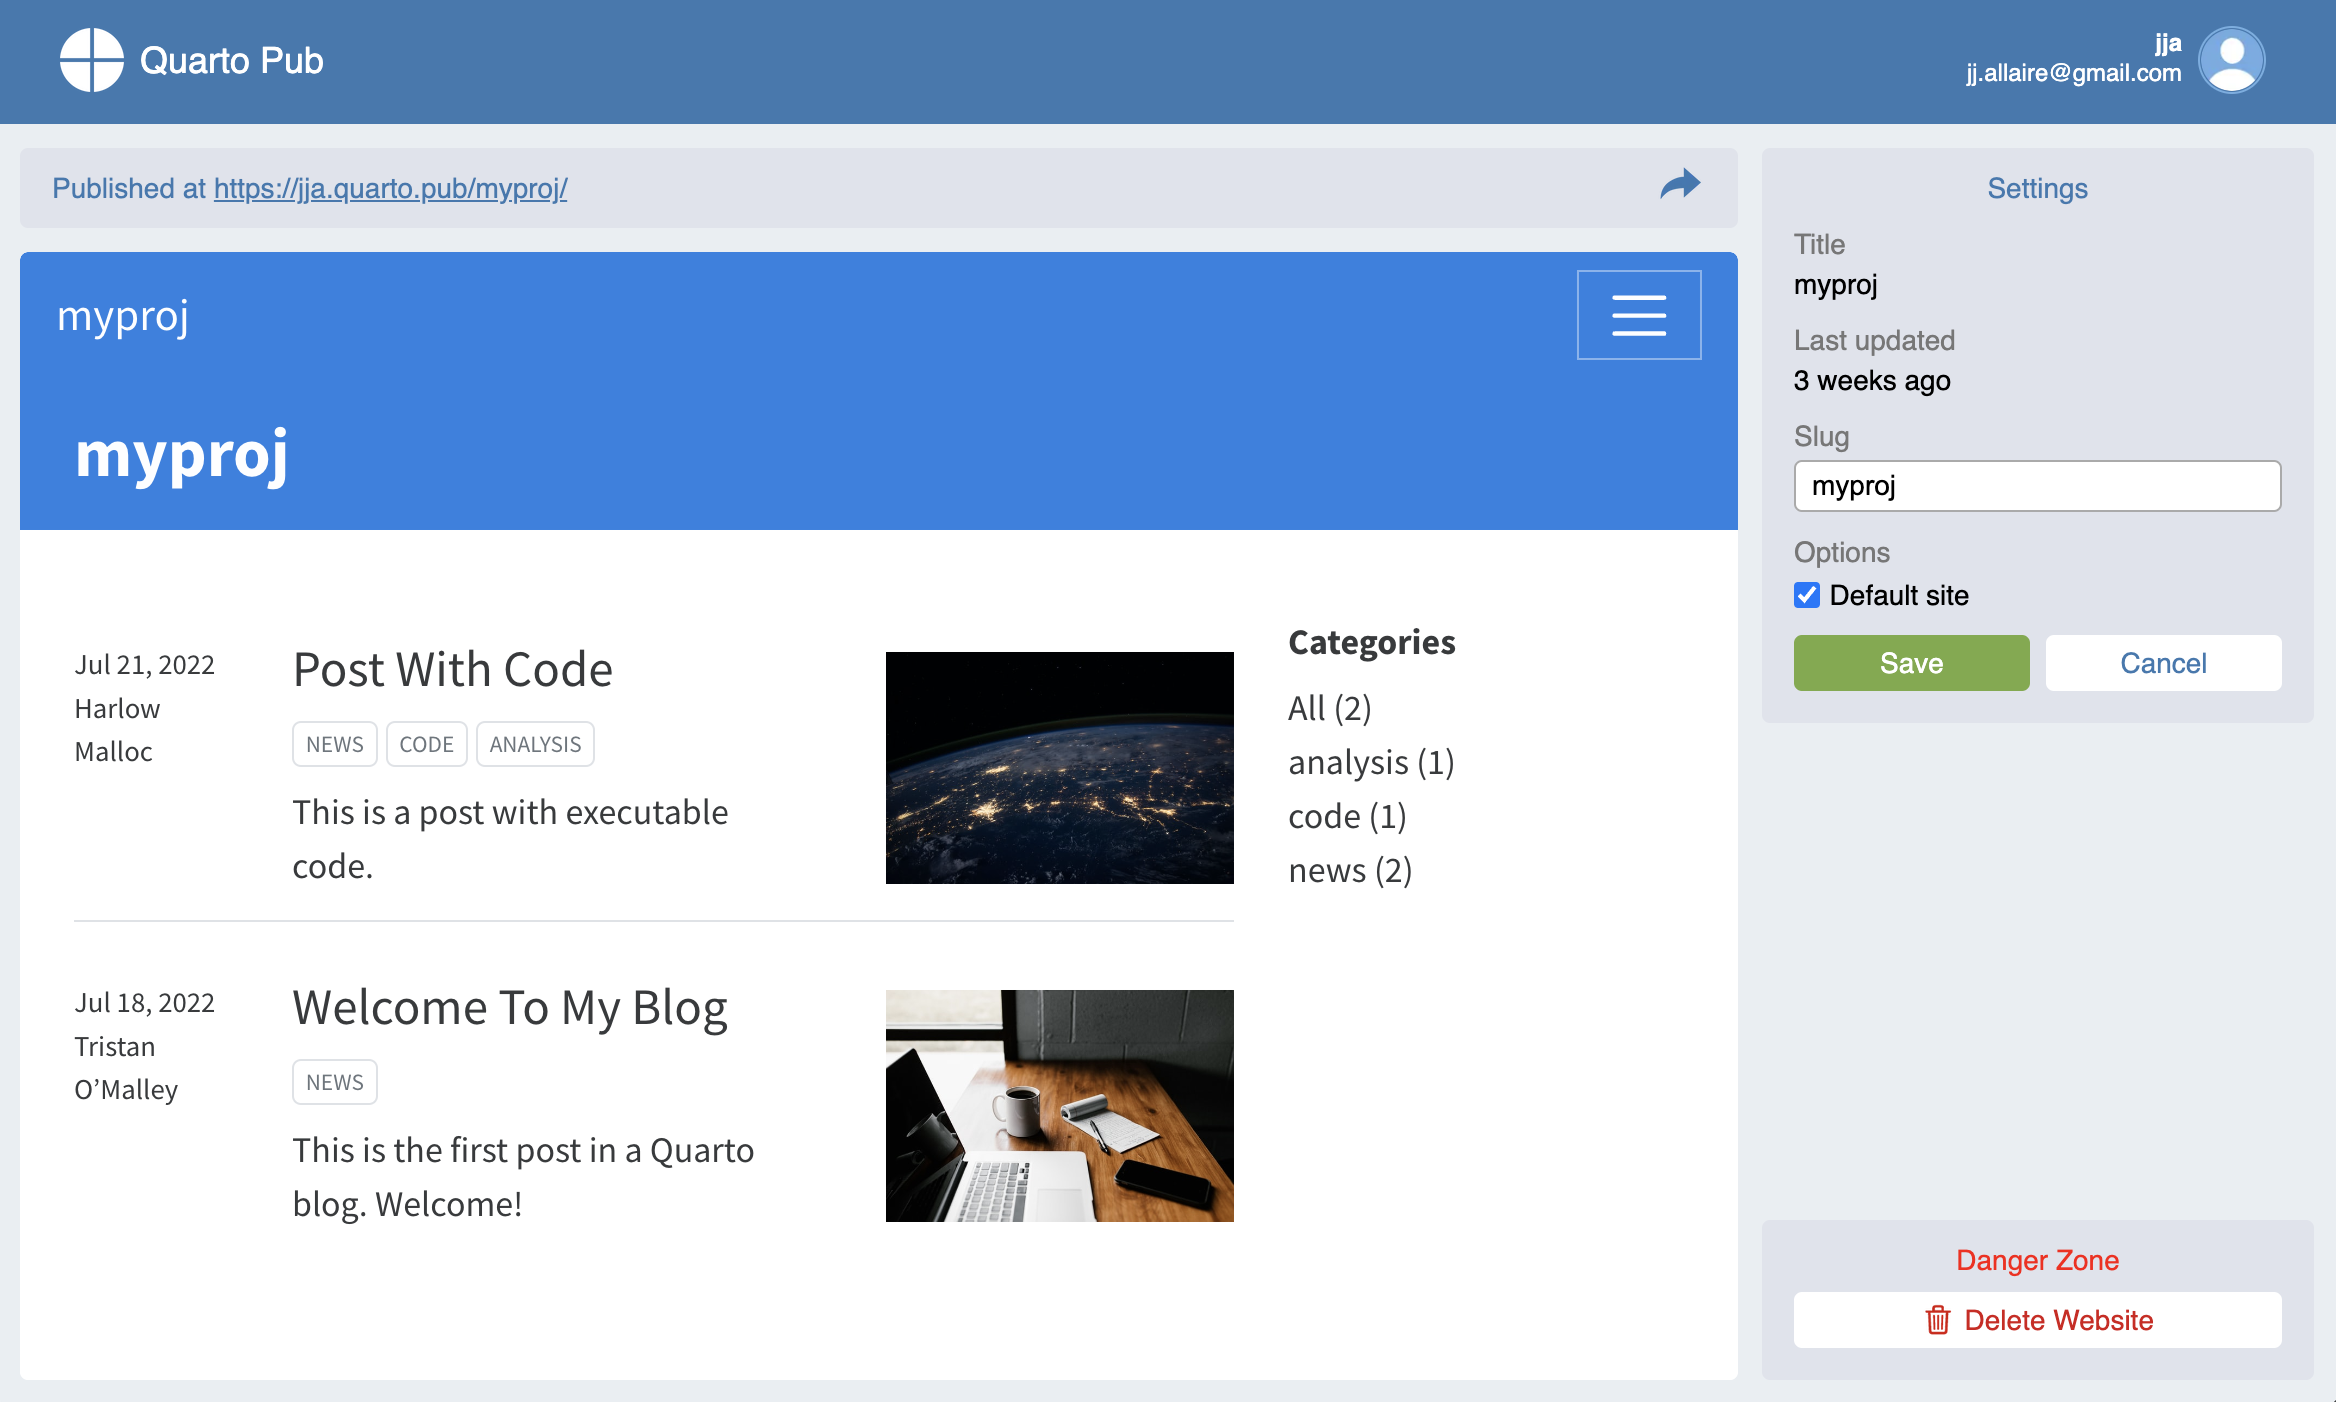This screenshot has height=1402, width=2336.
Task: Open the Post With Code title
Action: pos(452,669)
